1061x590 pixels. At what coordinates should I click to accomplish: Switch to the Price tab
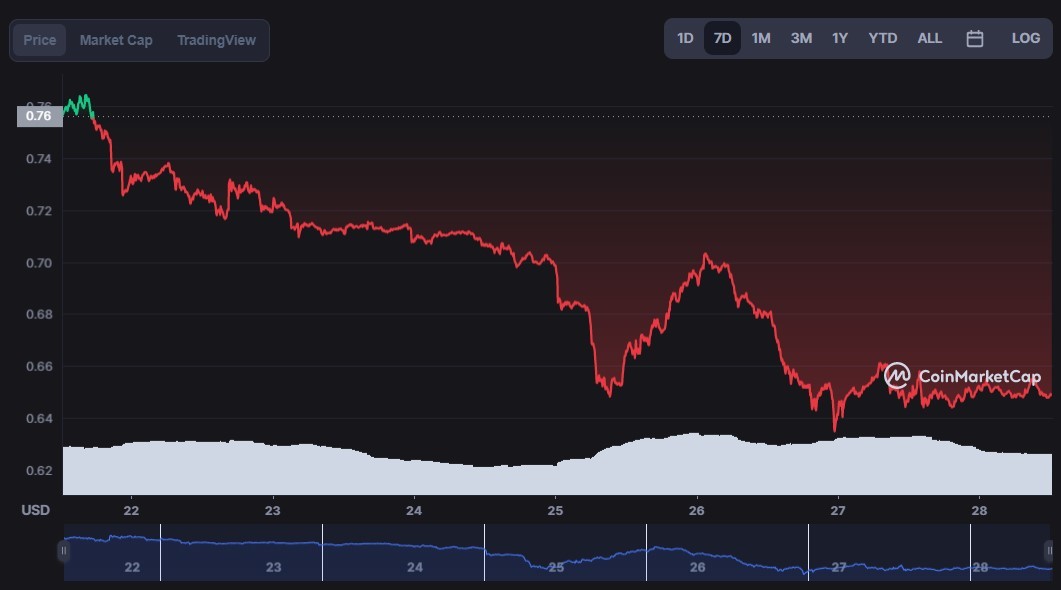(x=39, y=40)
